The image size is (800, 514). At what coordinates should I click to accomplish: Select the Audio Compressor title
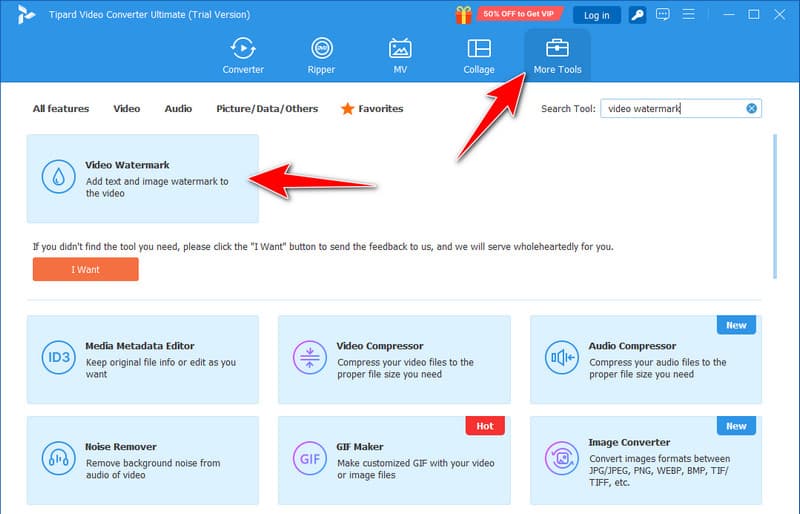[x=632, y=346]
